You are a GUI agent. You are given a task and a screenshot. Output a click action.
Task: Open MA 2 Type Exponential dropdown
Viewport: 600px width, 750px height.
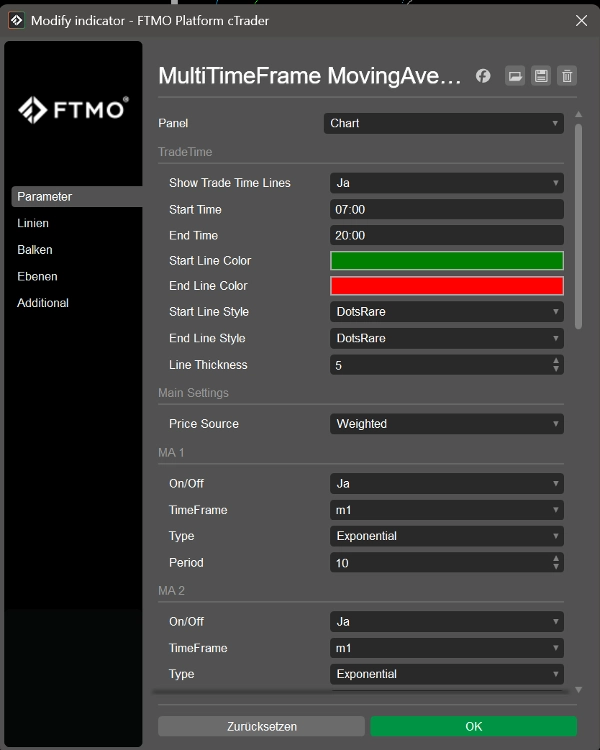click(446, 674)
